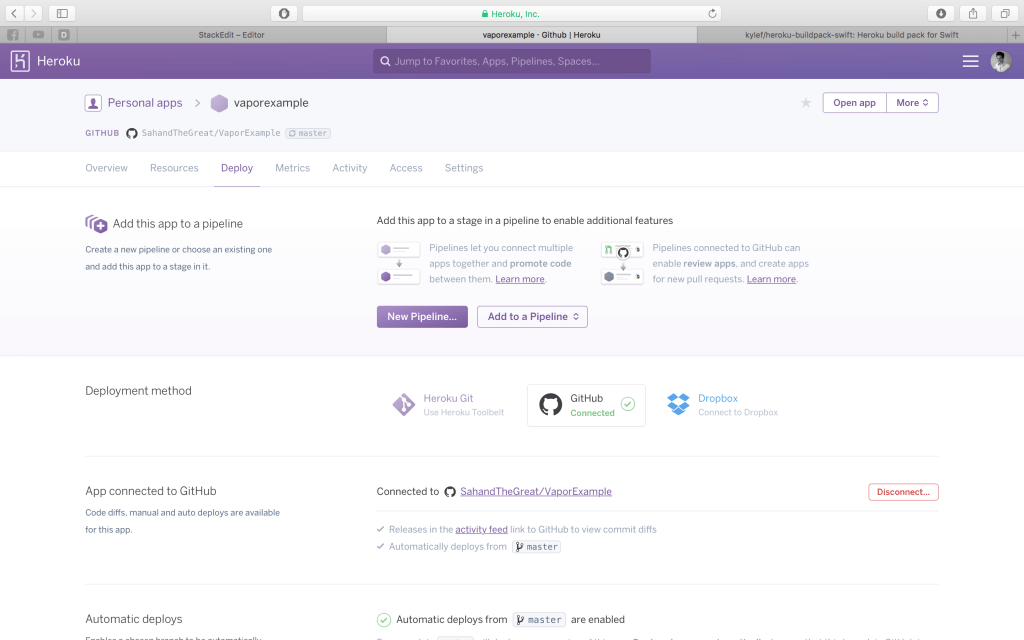The height and width of the screenshot is (640, 1024).
Task: Open the pinned Disqus 'D' tab
Action: click(x=64, y=35)
